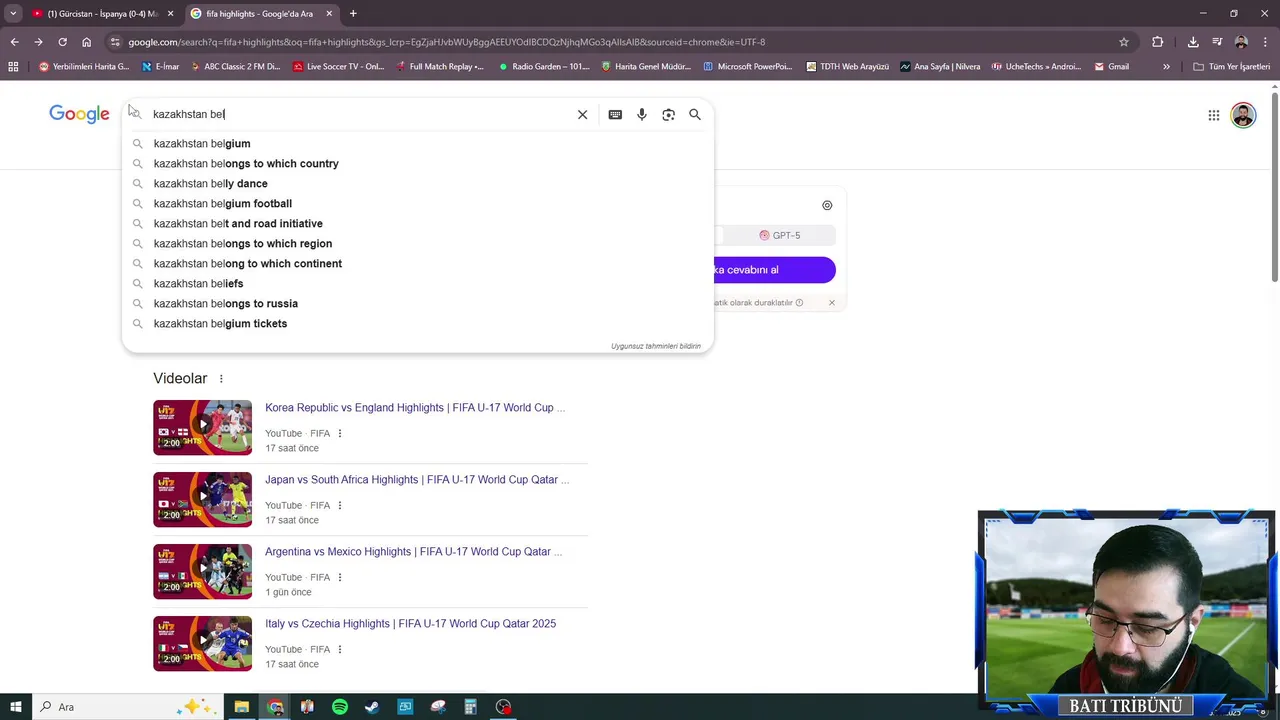Click the Windows Start button

(15, 707)
